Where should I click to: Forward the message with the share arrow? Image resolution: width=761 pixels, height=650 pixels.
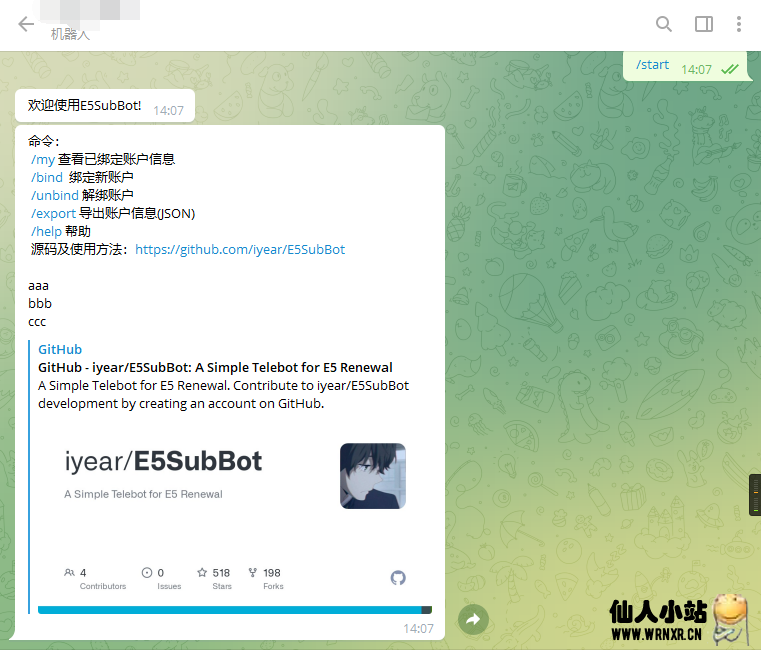click(x=473, y=619)
